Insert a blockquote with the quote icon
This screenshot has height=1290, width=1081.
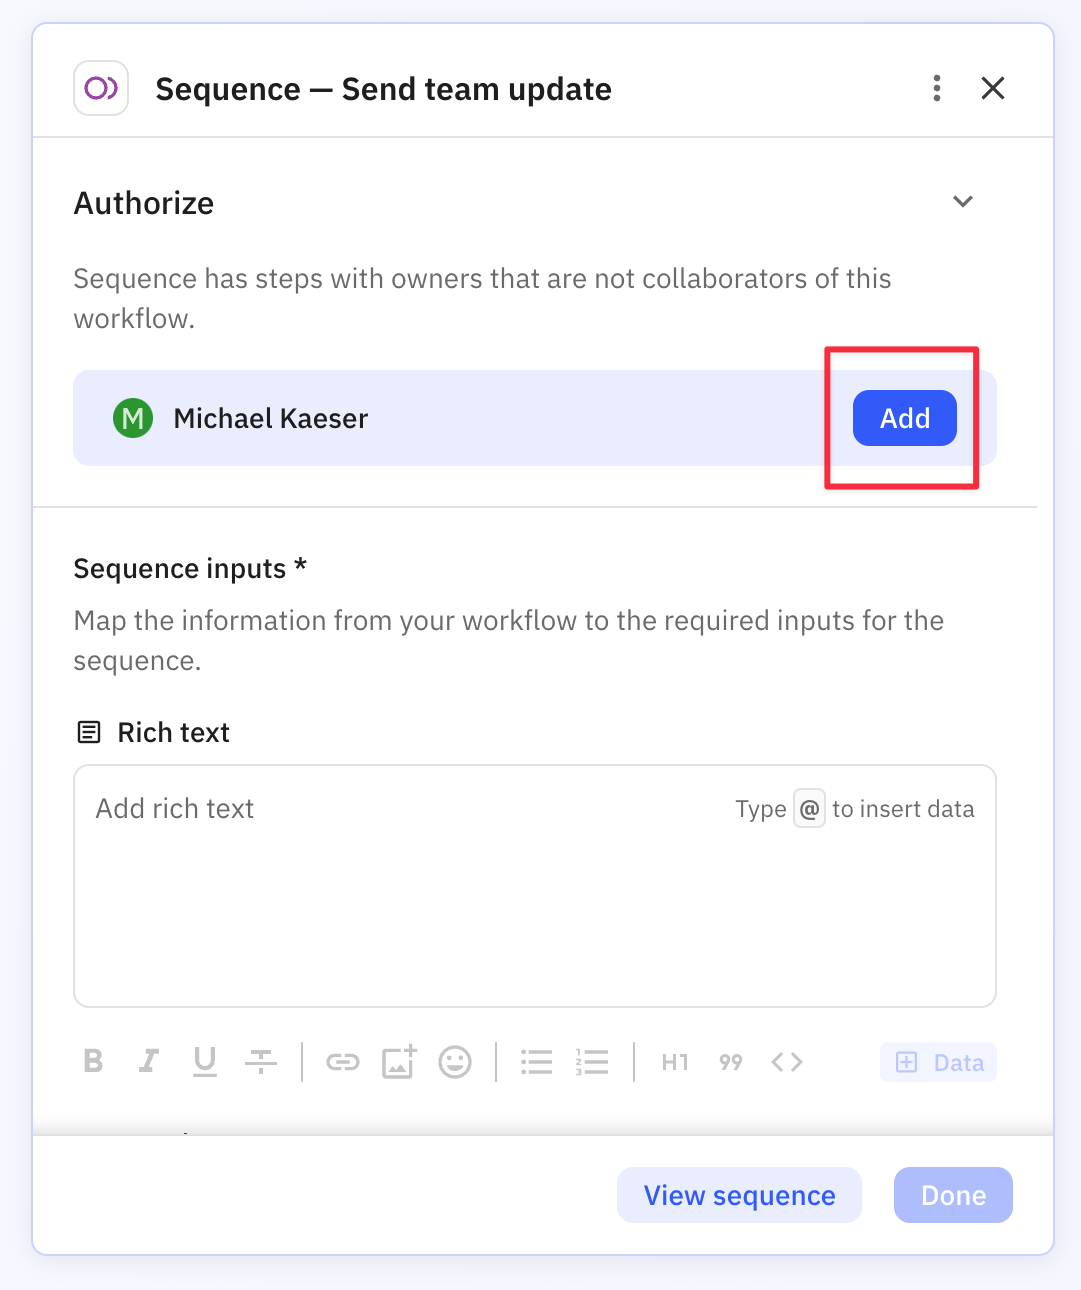click(x=731, y=1062)
